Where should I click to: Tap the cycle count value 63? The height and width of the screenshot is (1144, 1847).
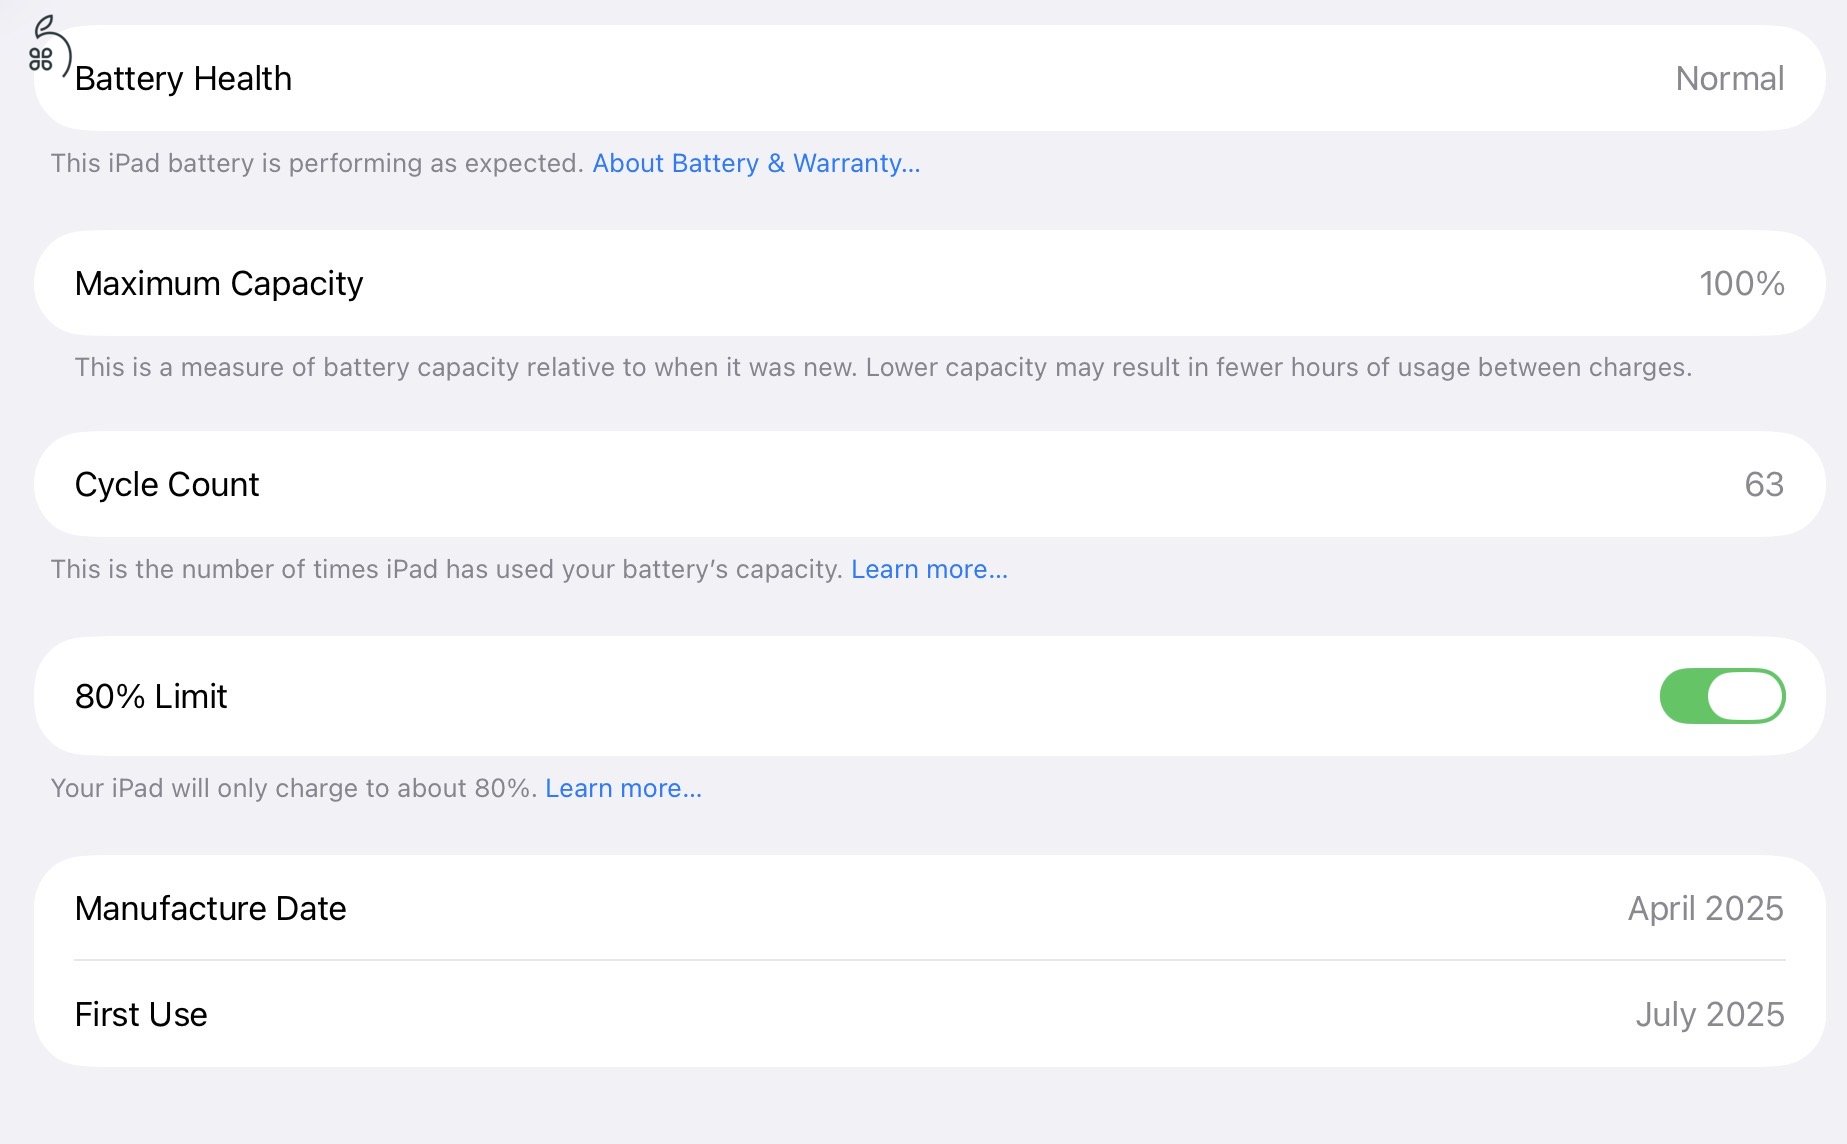(1764, 484)
